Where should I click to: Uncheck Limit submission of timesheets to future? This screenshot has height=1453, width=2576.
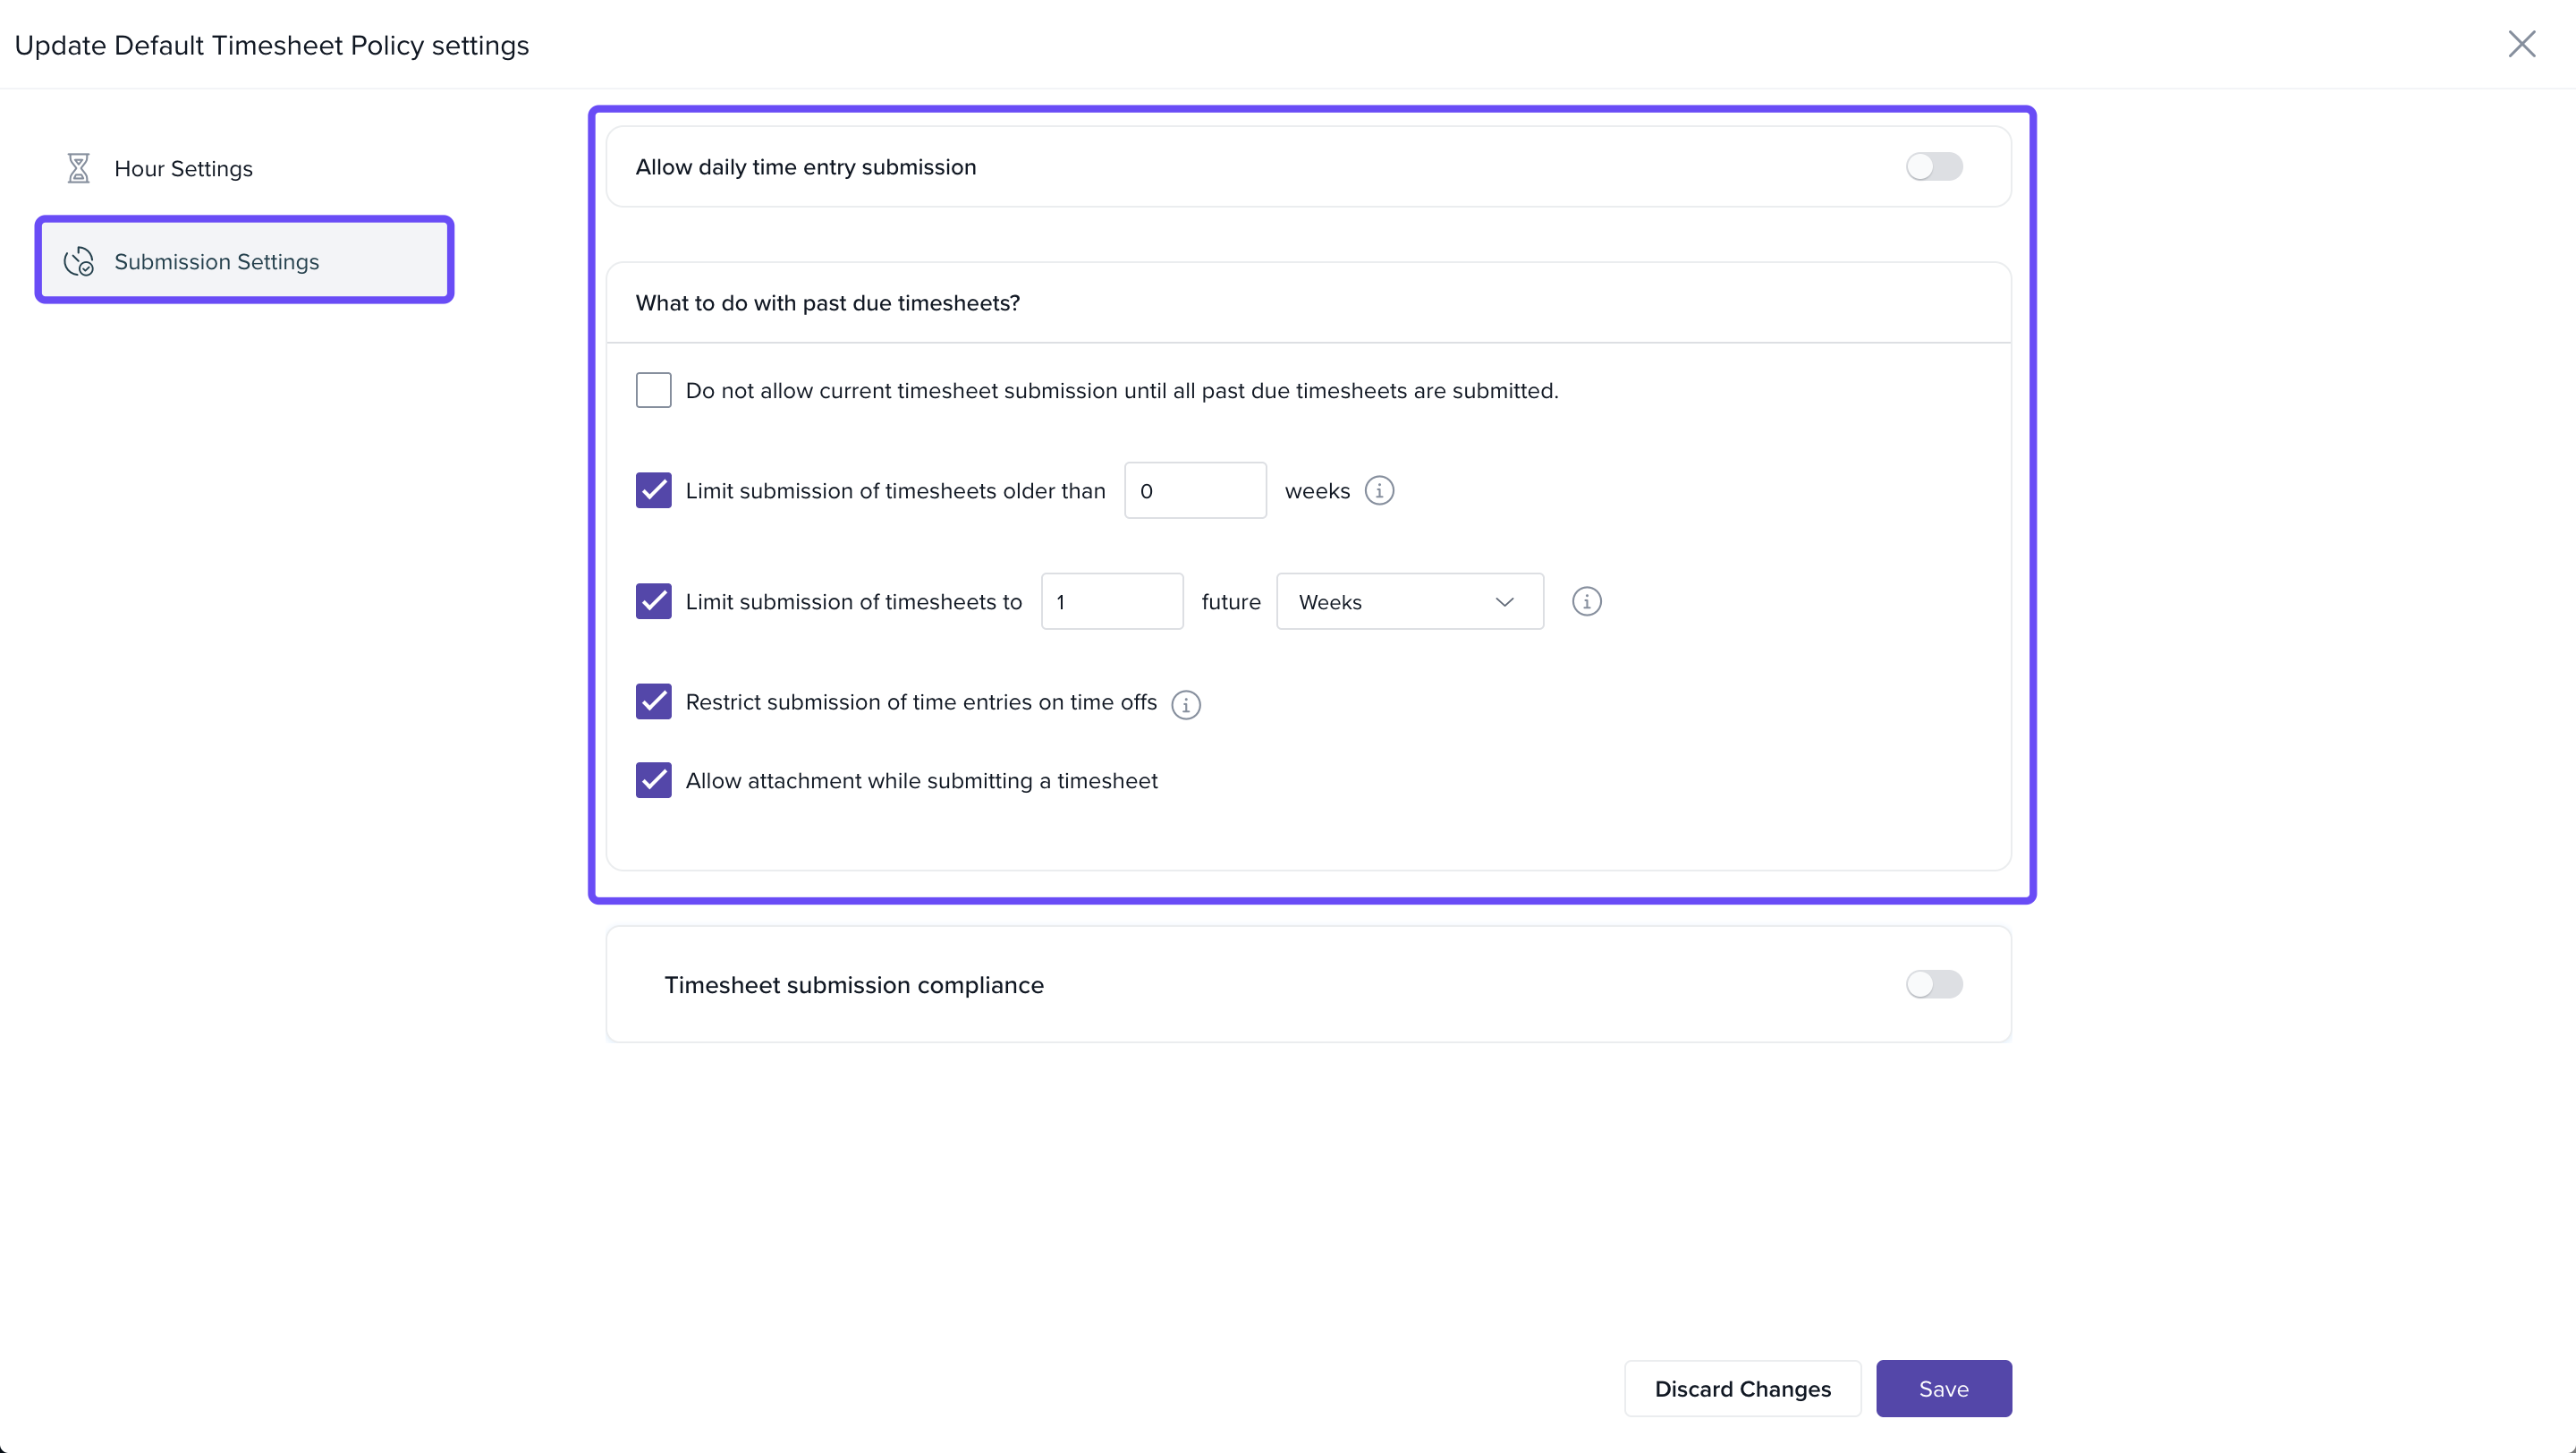click(654, 602)
